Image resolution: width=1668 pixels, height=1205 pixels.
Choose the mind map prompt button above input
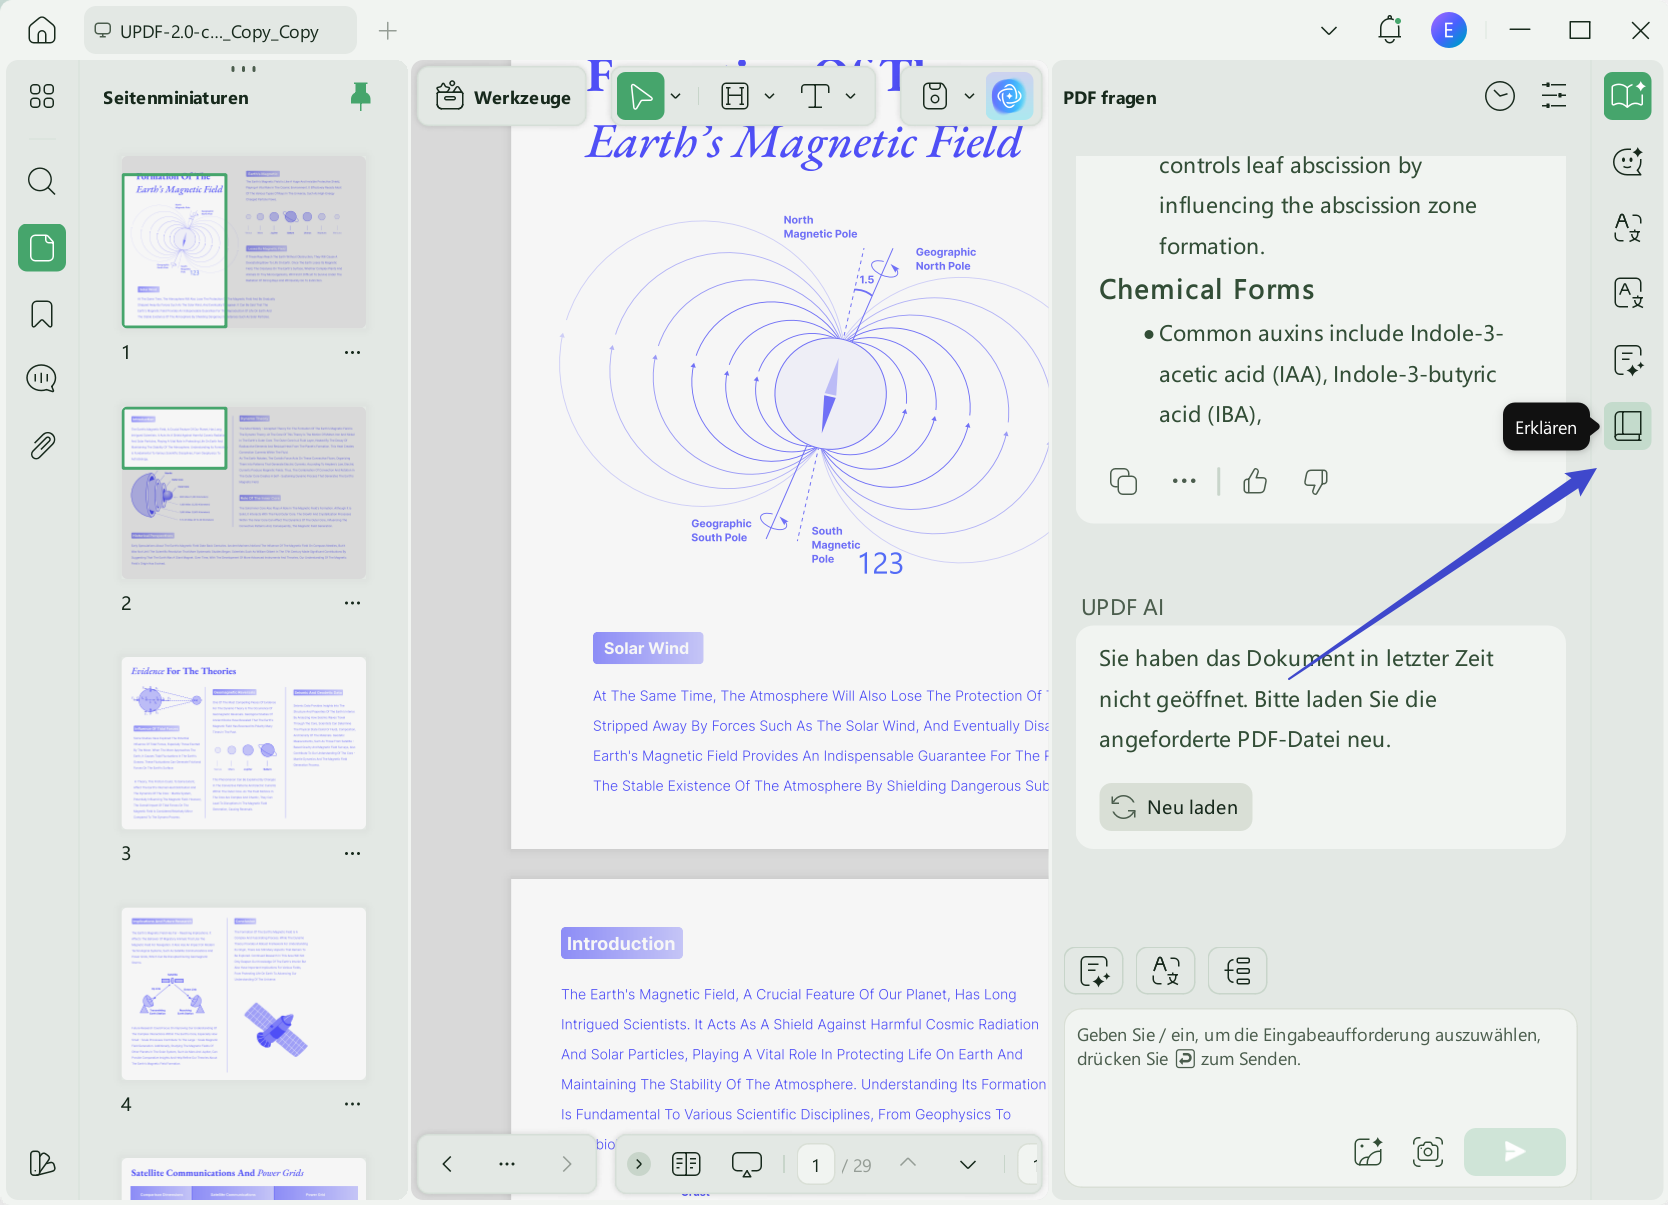coord(1238,971)
